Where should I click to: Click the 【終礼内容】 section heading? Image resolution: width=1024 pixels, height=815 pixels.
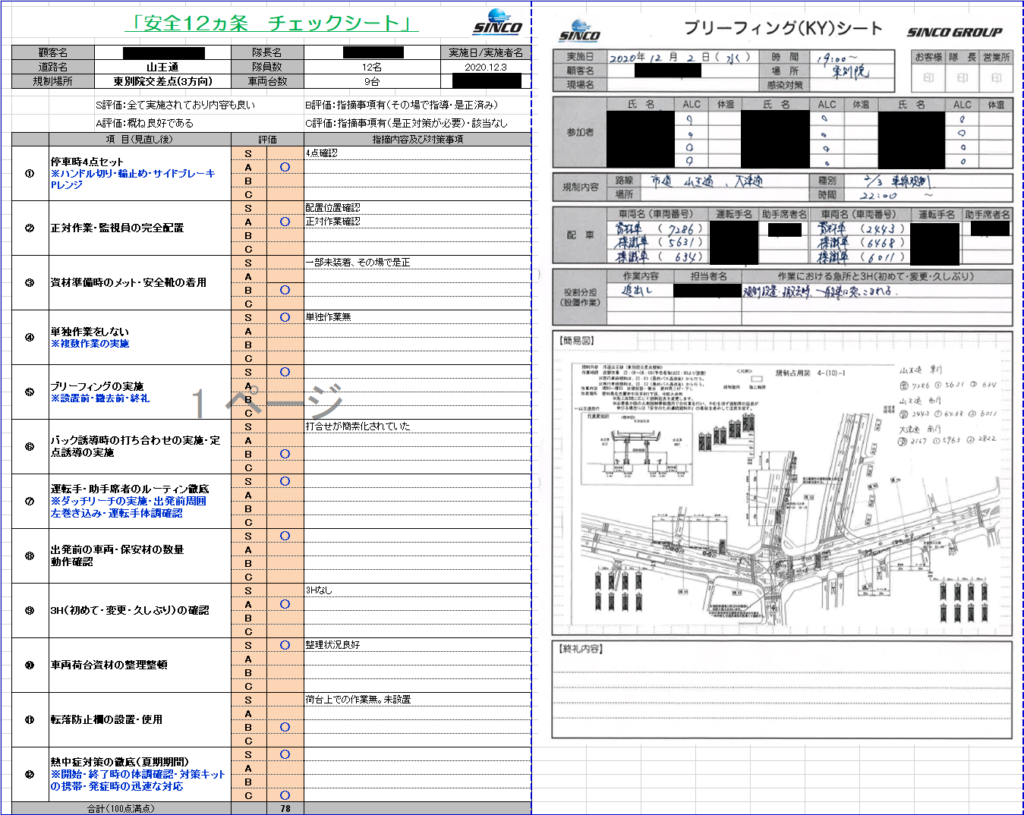(x=580, y=648)
